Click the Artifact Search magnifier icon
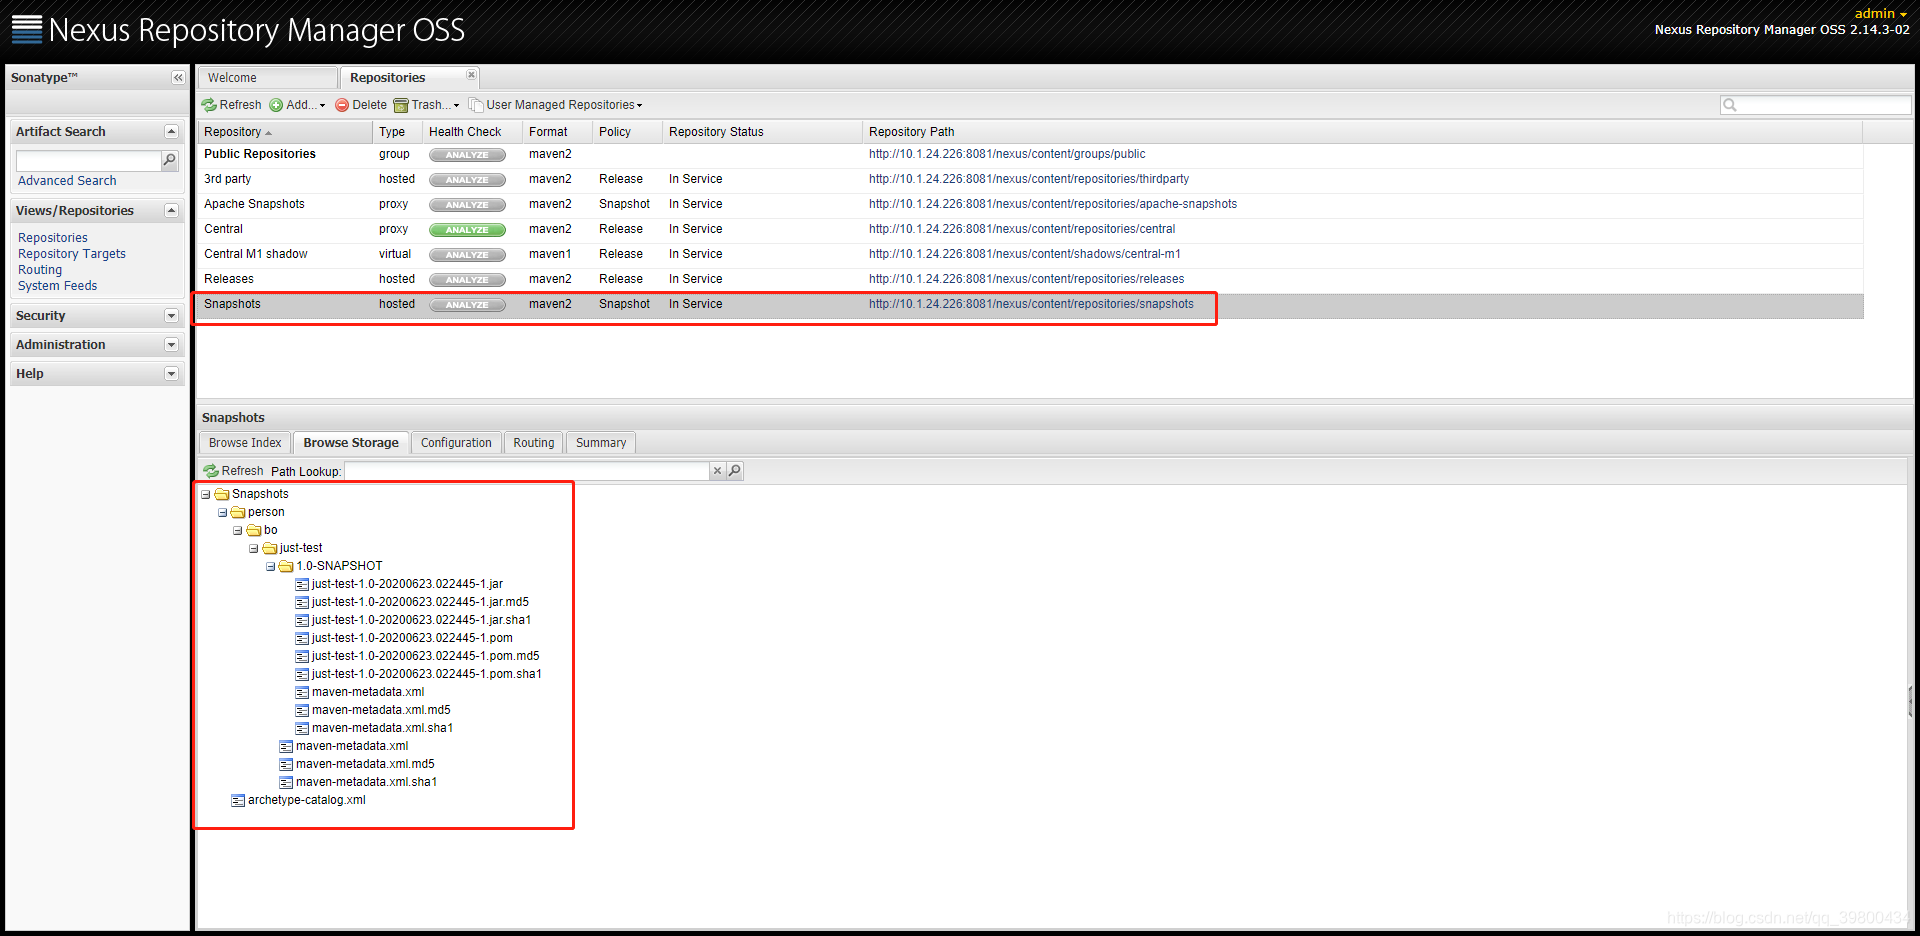Image resolution: width=1920 pixels, height=936 pixels. point(169,160)
